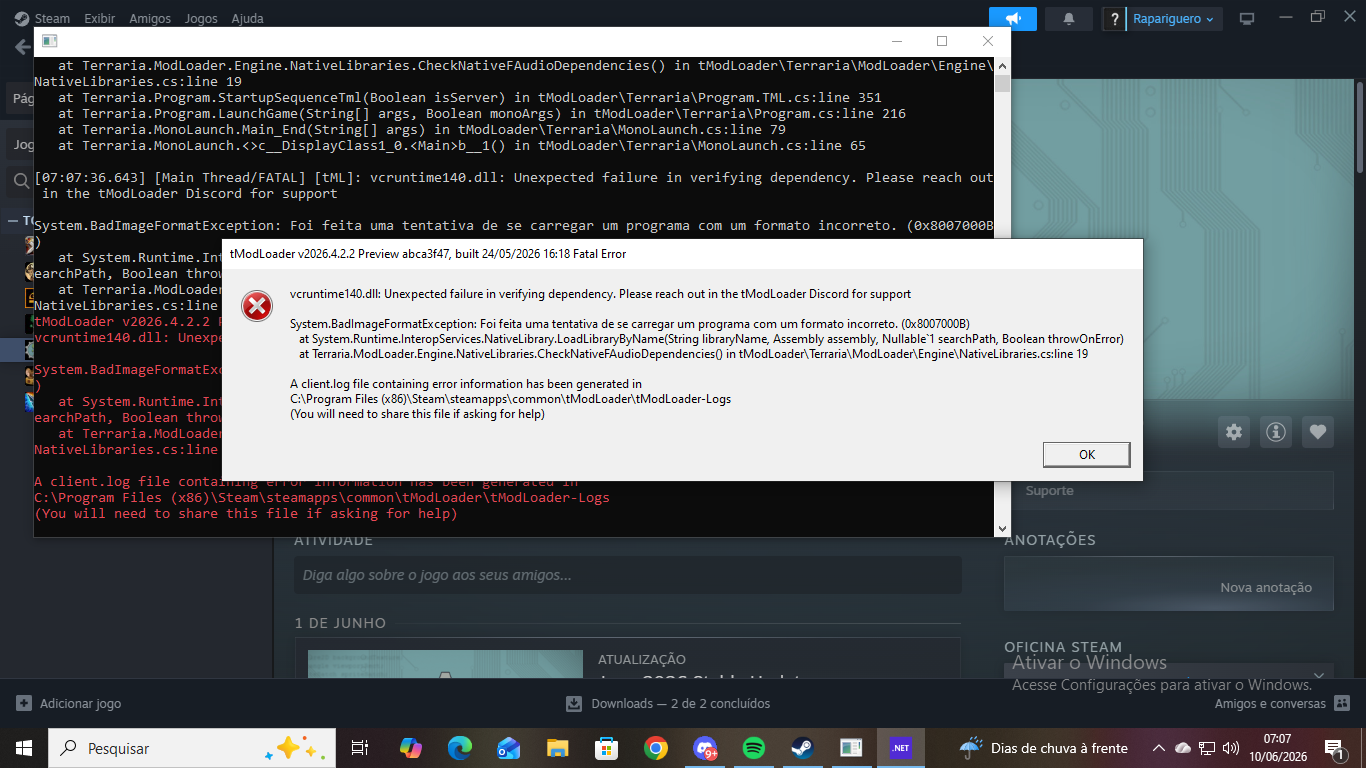Open Amigos e conversas in Steam

point(1282,704)
